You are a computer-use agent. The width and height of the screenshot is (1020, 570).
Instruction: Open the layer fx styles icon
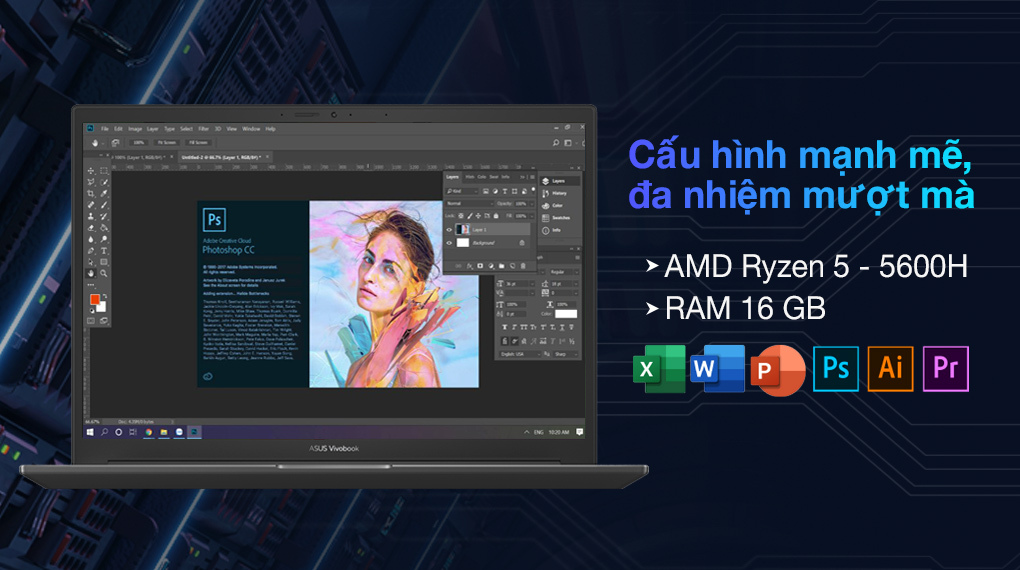coord(469,266)
